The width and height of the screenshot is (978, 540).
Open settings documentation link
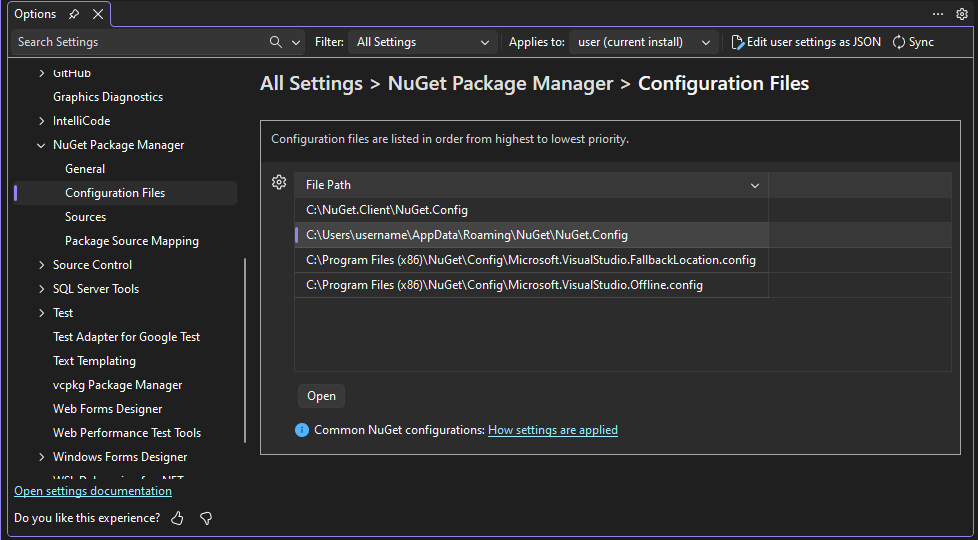(x=93, y=491)
